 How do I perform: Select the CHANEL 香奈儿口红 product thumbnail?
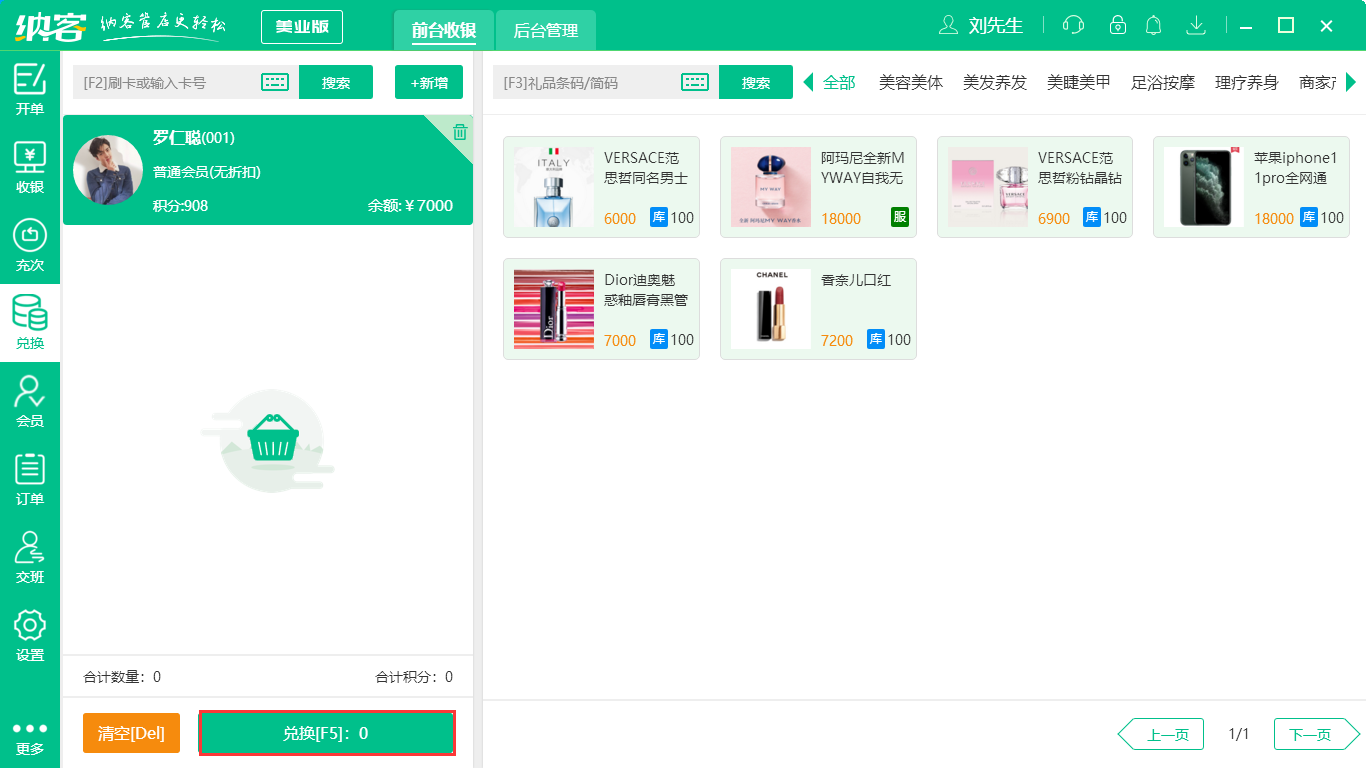[771, 308]
